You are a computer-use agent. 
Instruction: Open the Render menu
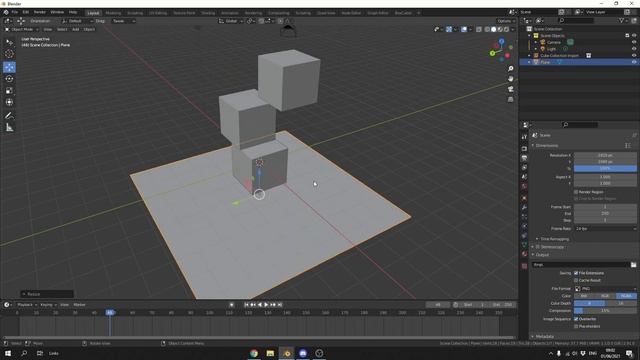point(40,12)
